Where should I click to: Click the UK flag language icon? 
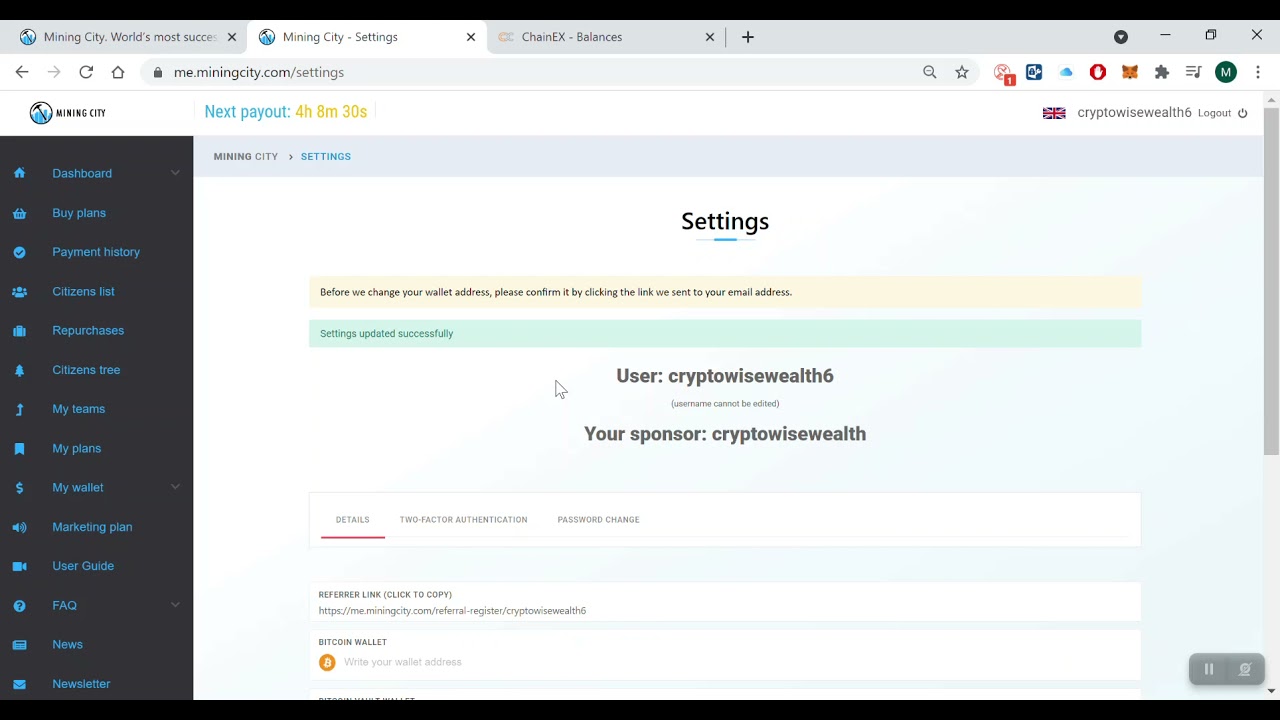point(1054,113)
